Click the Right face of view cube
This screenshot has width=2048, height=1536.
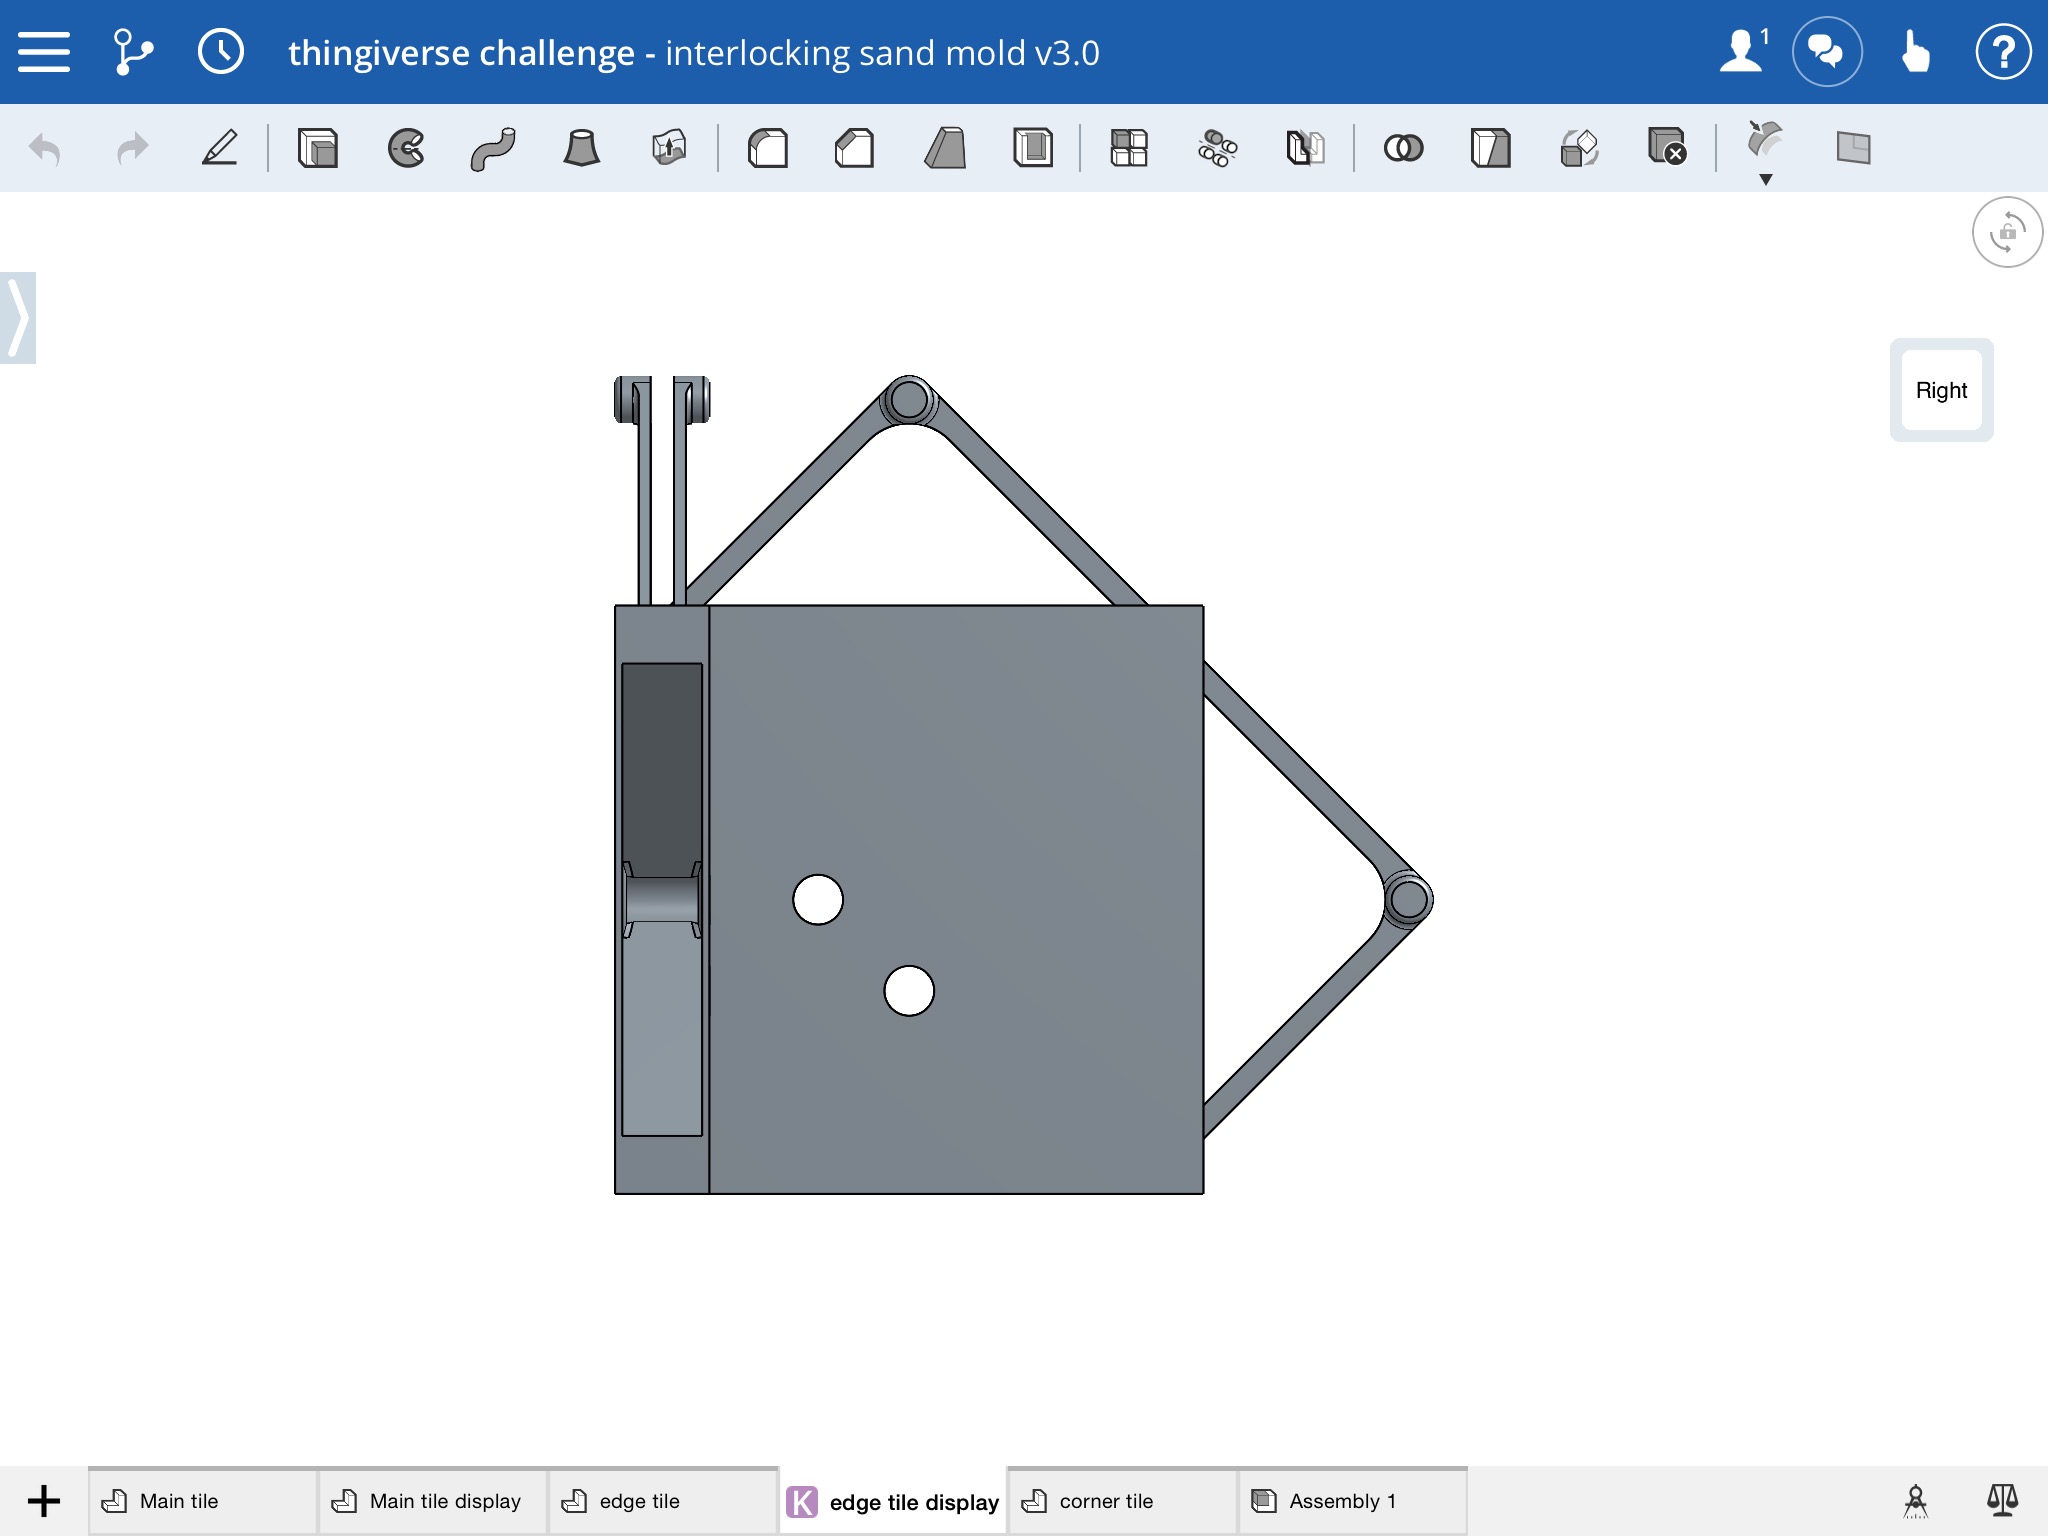click(1941, 390)
